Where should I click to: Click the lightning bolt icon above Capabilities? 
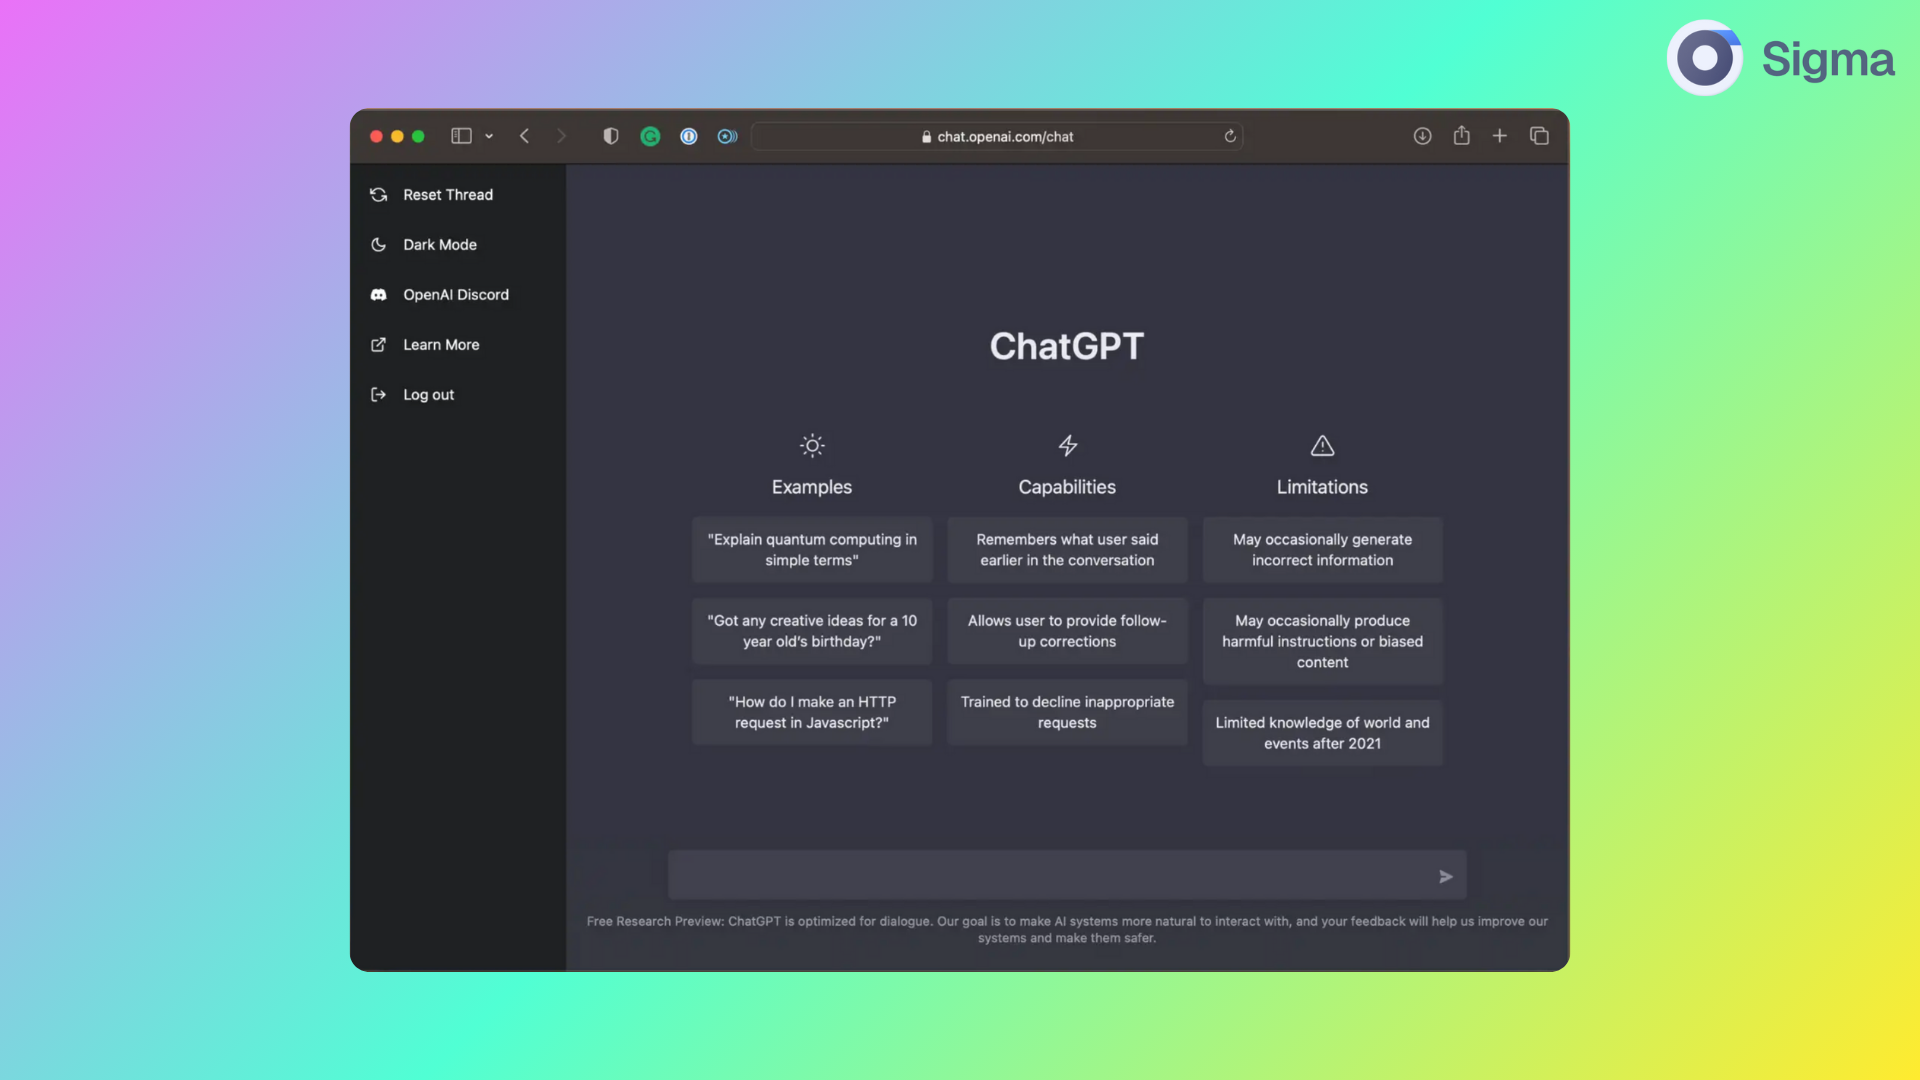pyautogui.click(x=1068, y=446)
